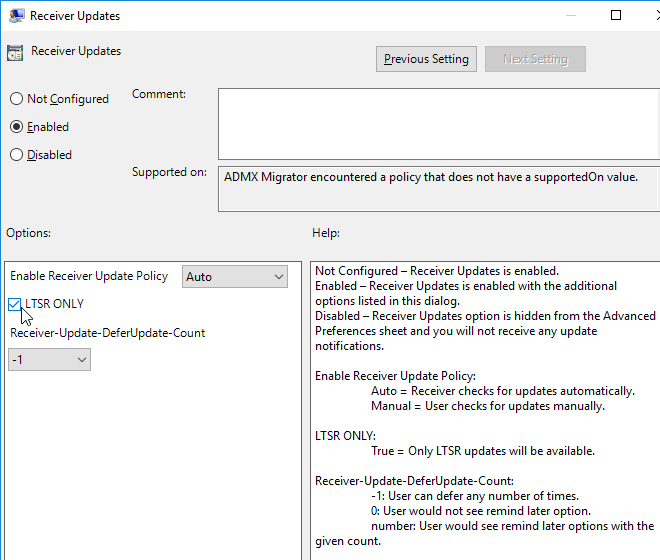
Task: Click the Receiver Updates title bar icon
Action: [16, 16]
